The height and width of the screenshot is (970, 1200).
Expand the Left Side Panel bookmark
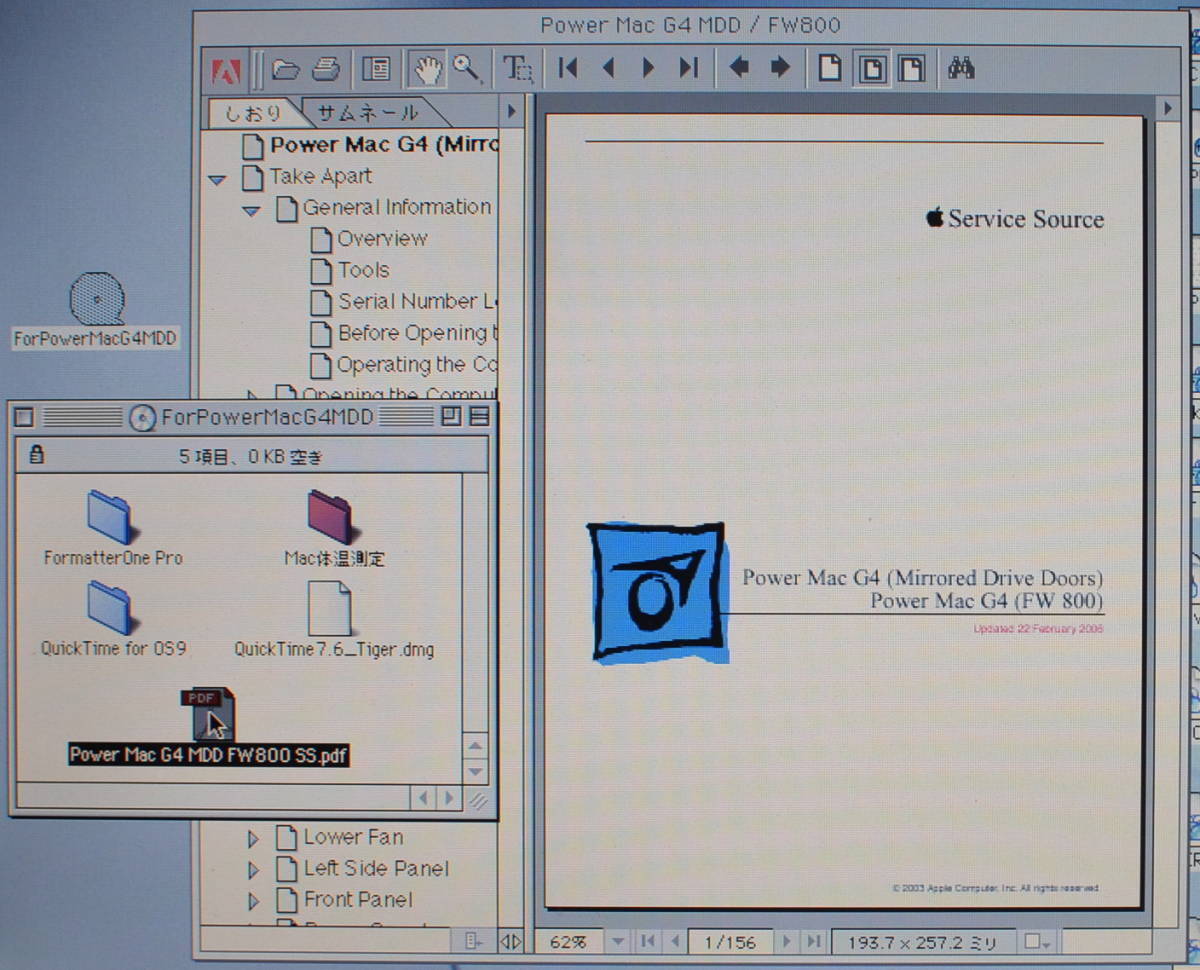[253, 870]
